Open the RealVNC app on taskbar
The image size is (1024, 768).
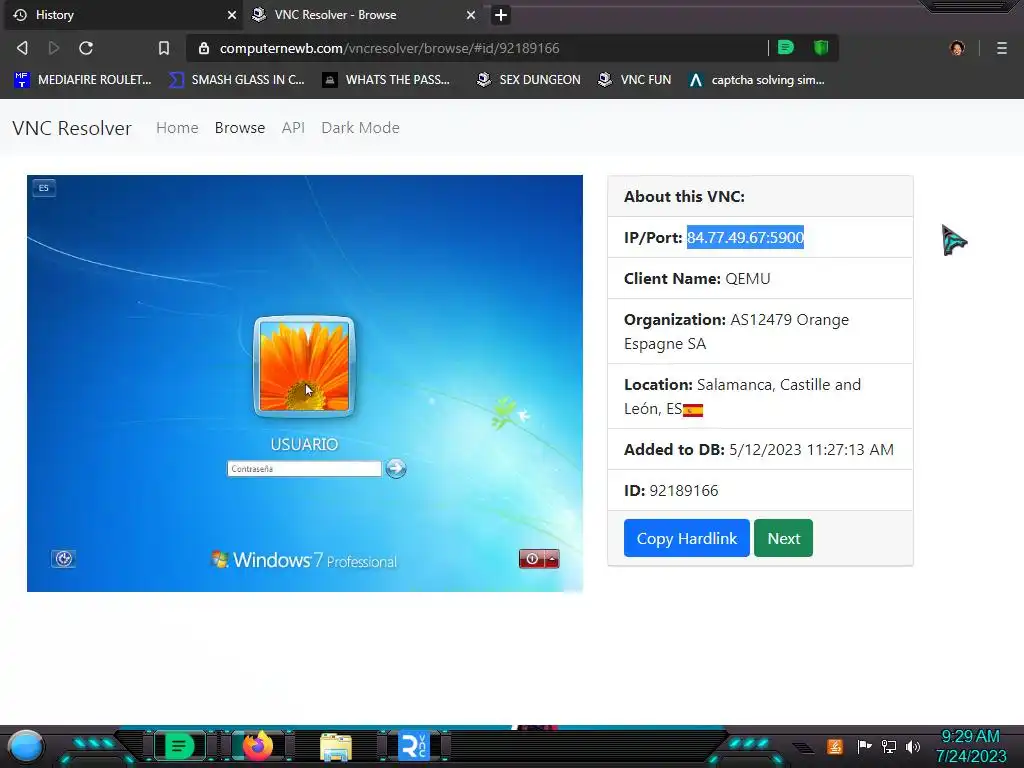click(414, 746)
